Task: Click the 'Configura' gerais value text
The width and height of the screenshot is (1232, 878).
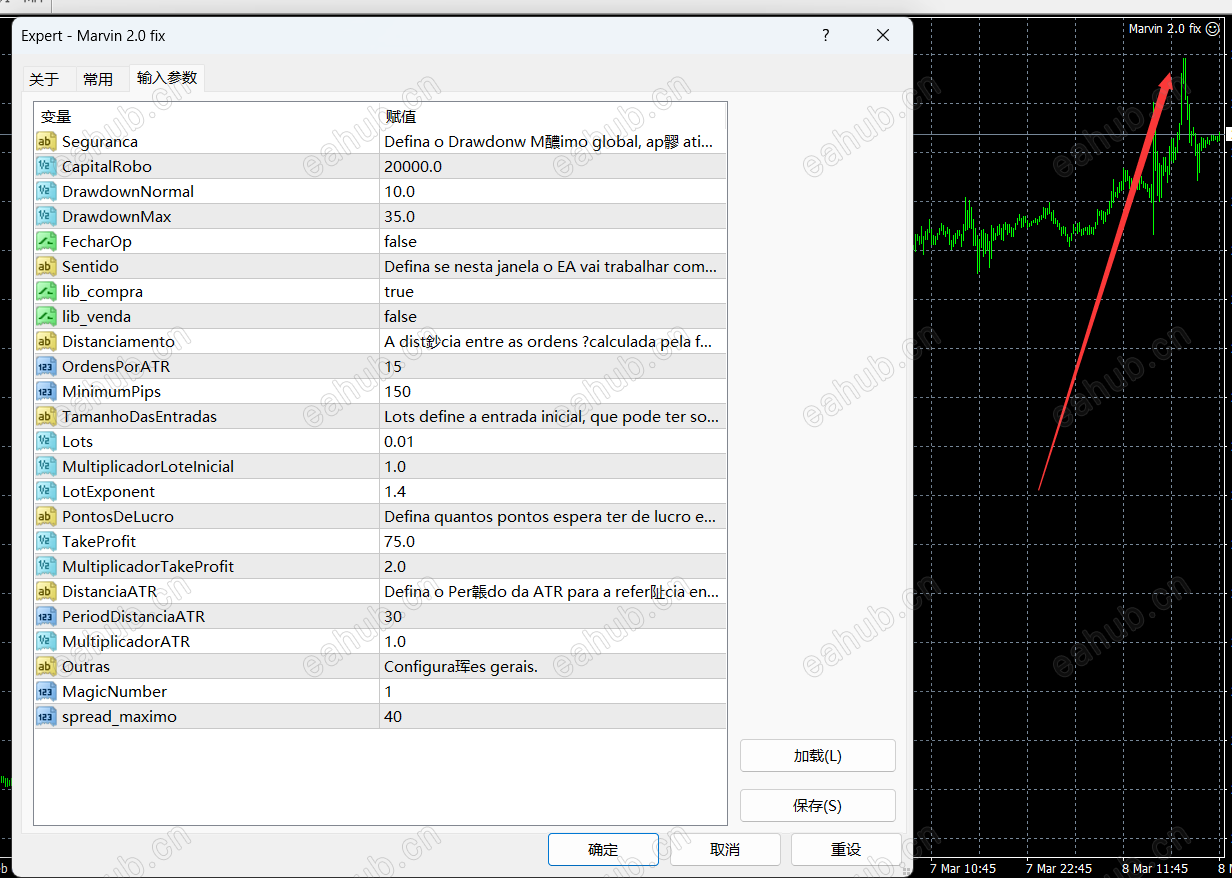Action: (461, 667)
